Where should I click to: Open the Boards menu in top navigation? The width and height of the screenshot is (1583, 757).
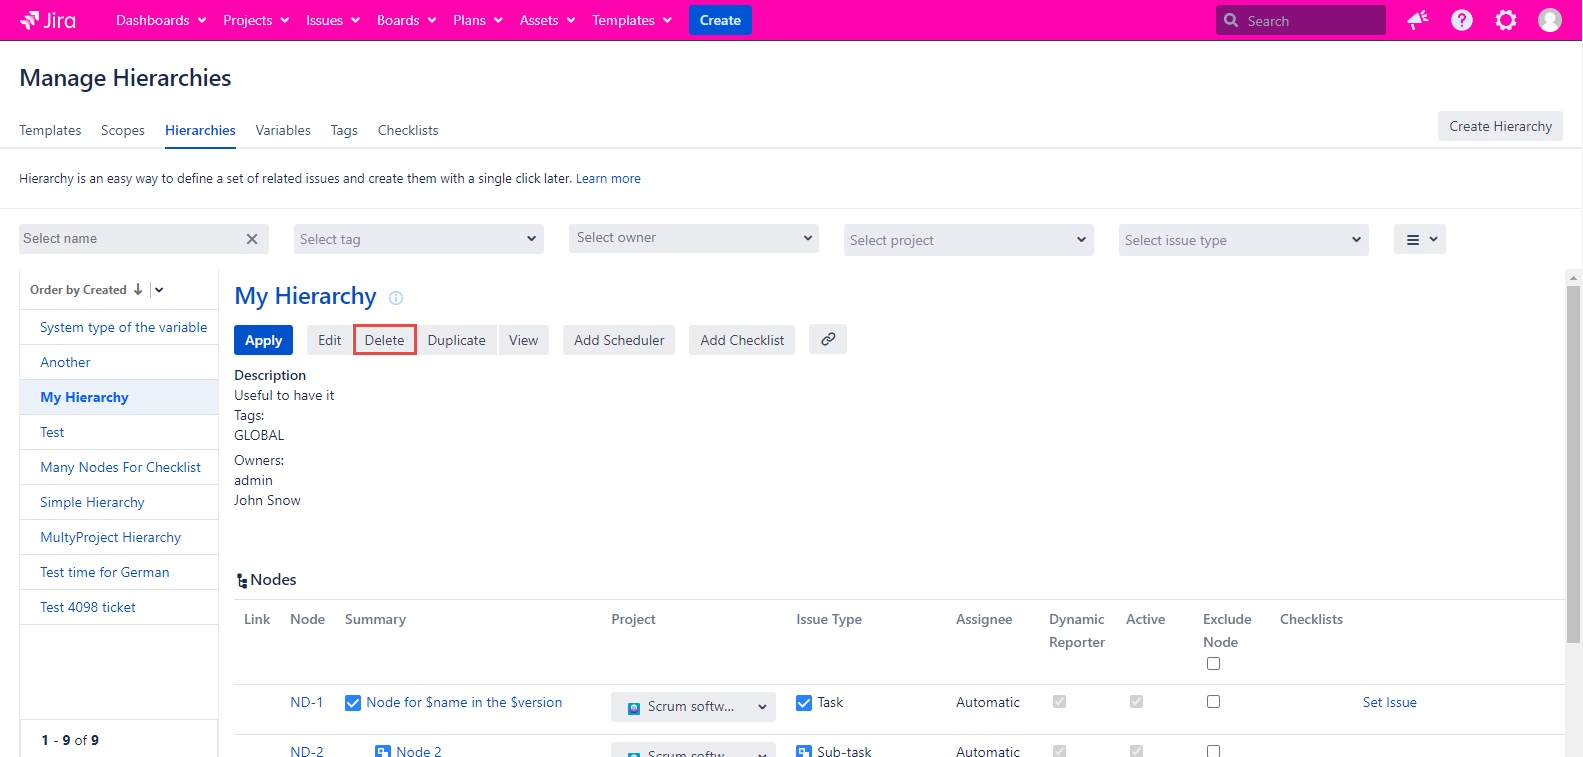pos(406,20)
